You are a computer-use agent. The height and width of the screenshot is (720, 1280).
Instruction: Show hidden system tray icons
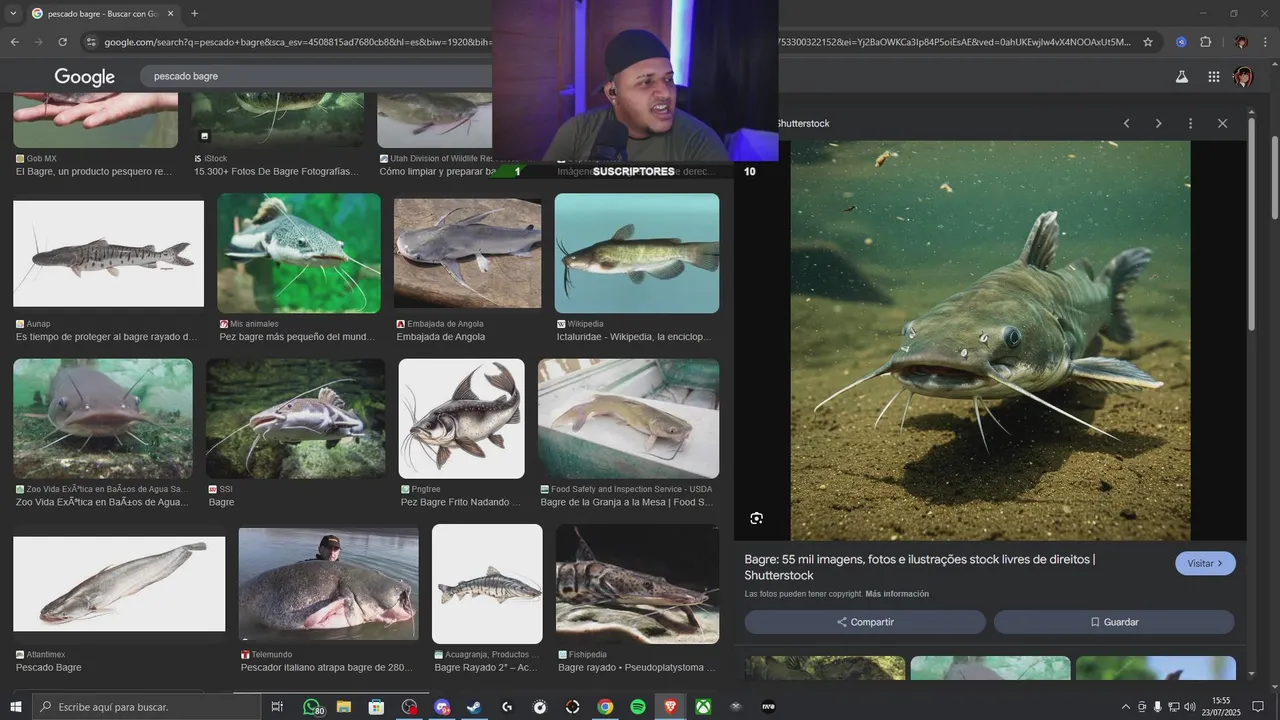tap(1126, 707)
